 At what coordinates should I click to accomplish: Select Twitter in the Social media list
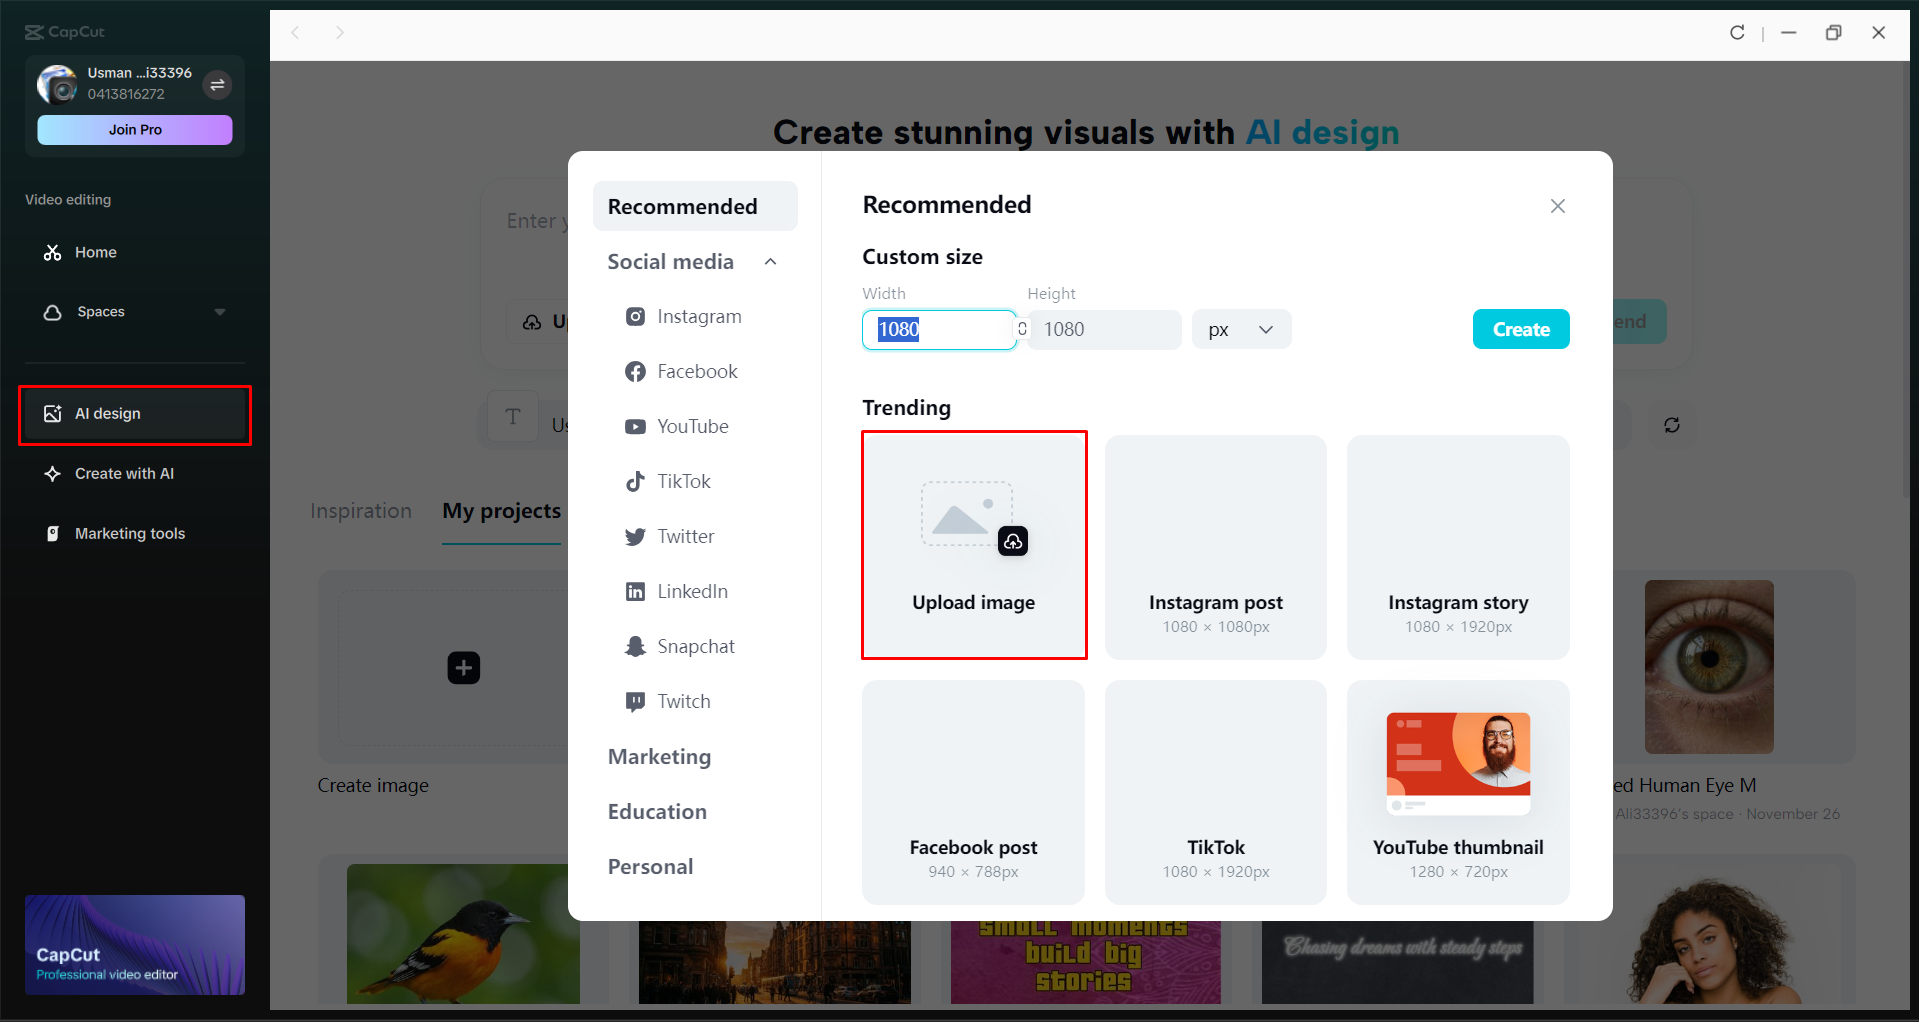click(x=686, y=537)
